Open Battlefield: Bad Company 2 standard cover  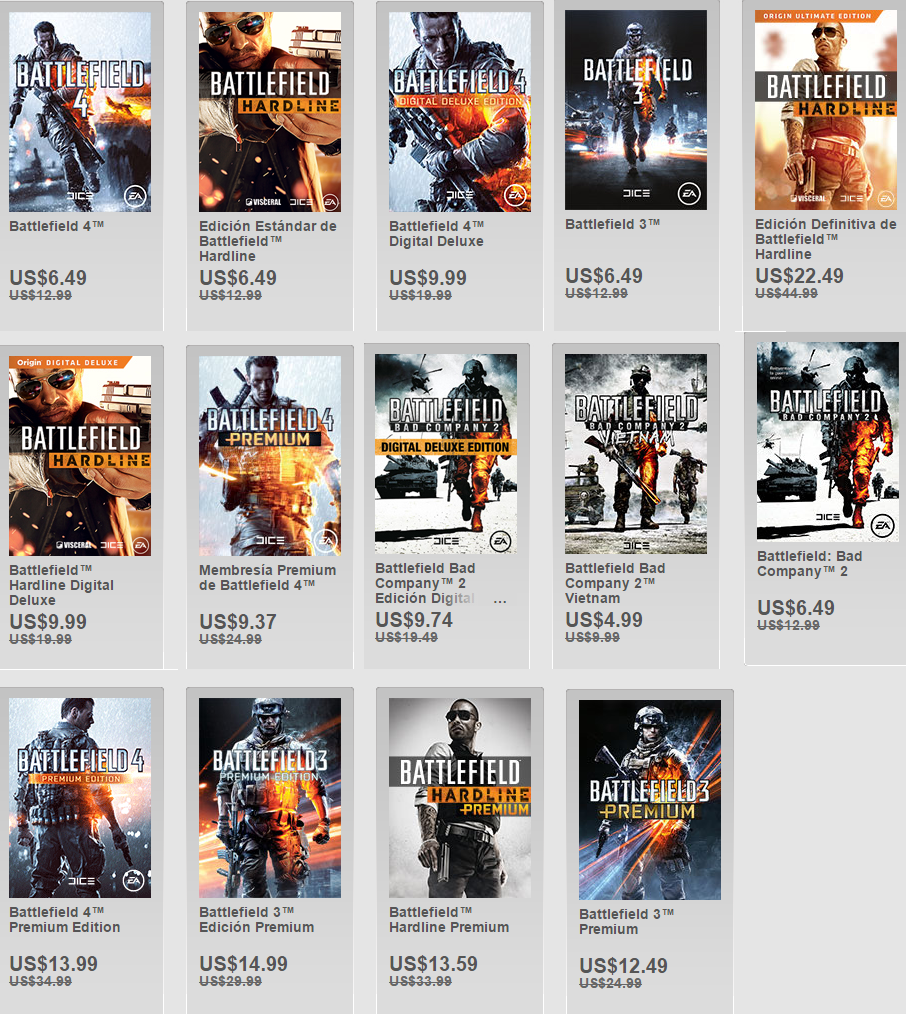tap(828, 442)
